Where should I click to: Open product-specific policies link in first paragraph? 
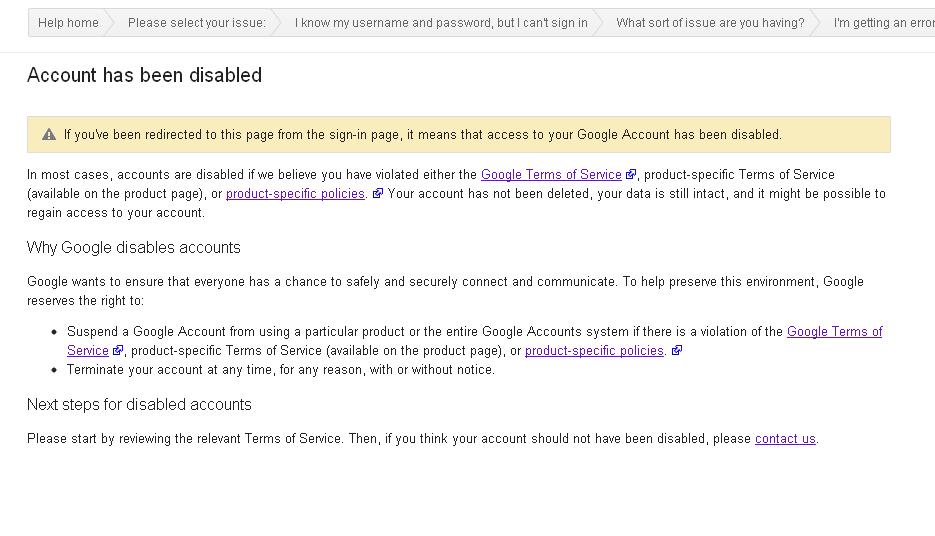coord(295,194)
